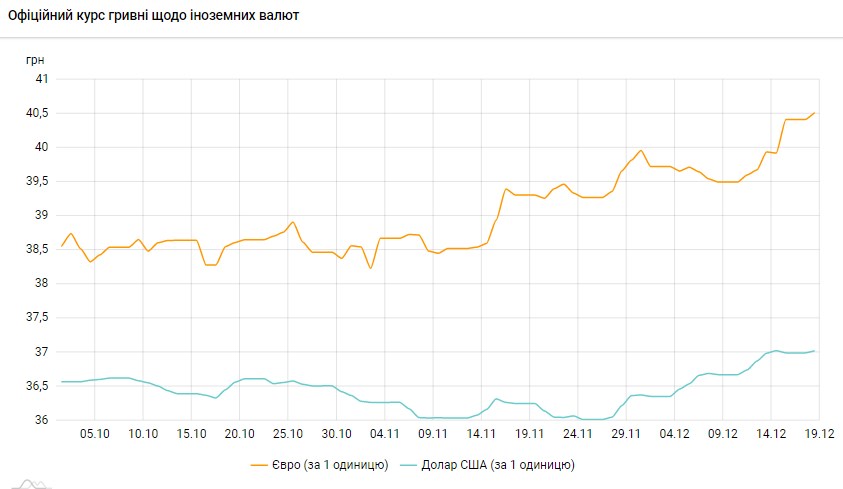The width and height of the screenshot is (843, 489).
Task: Select the 19.12 date on the x-axis
Action: pos(819,434)
